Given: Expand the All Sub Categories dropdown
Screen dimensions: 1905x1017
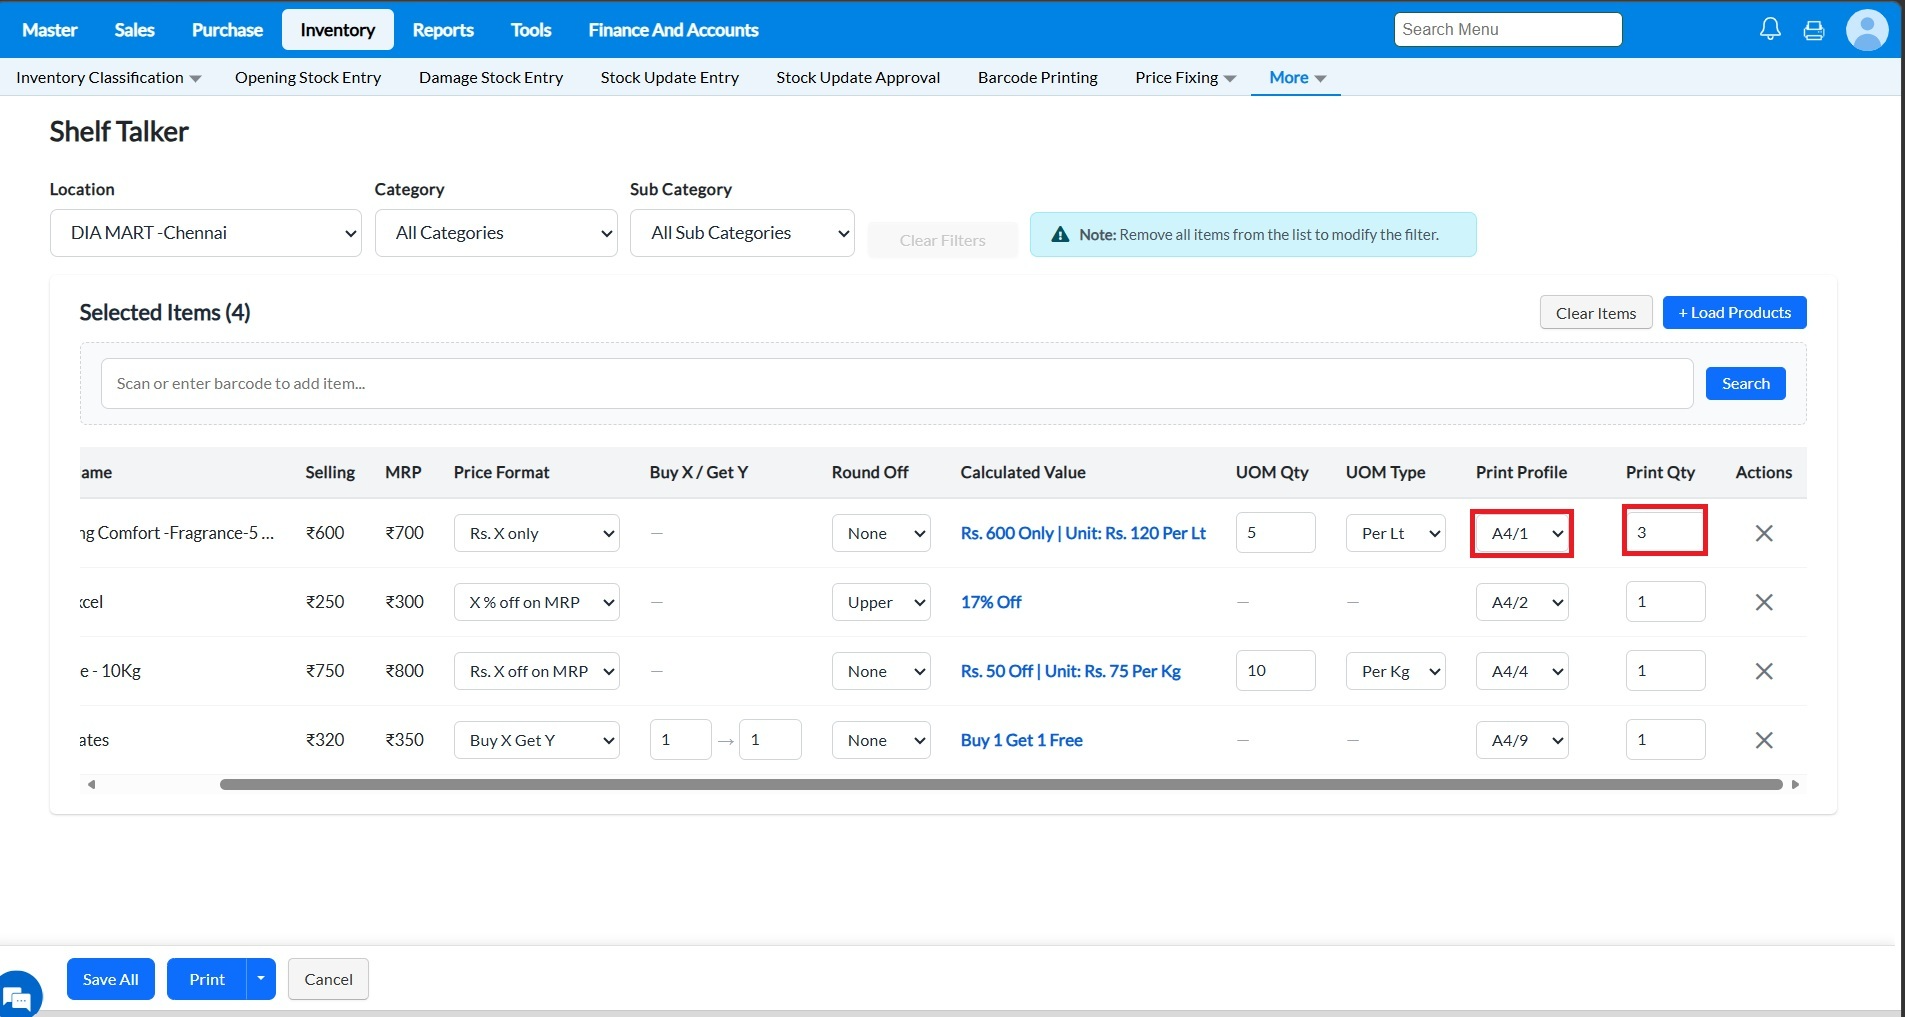Looking at the screenshot, I should pyautogui.click(x=741, y=233).
